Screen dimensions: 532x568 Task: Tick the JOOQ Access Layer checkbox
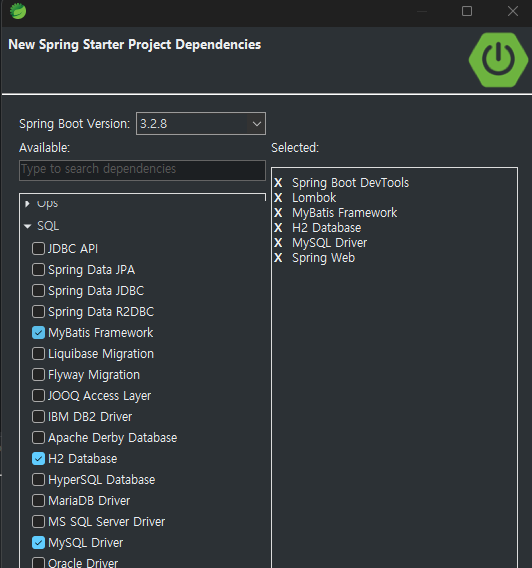[x=38, y=396]
